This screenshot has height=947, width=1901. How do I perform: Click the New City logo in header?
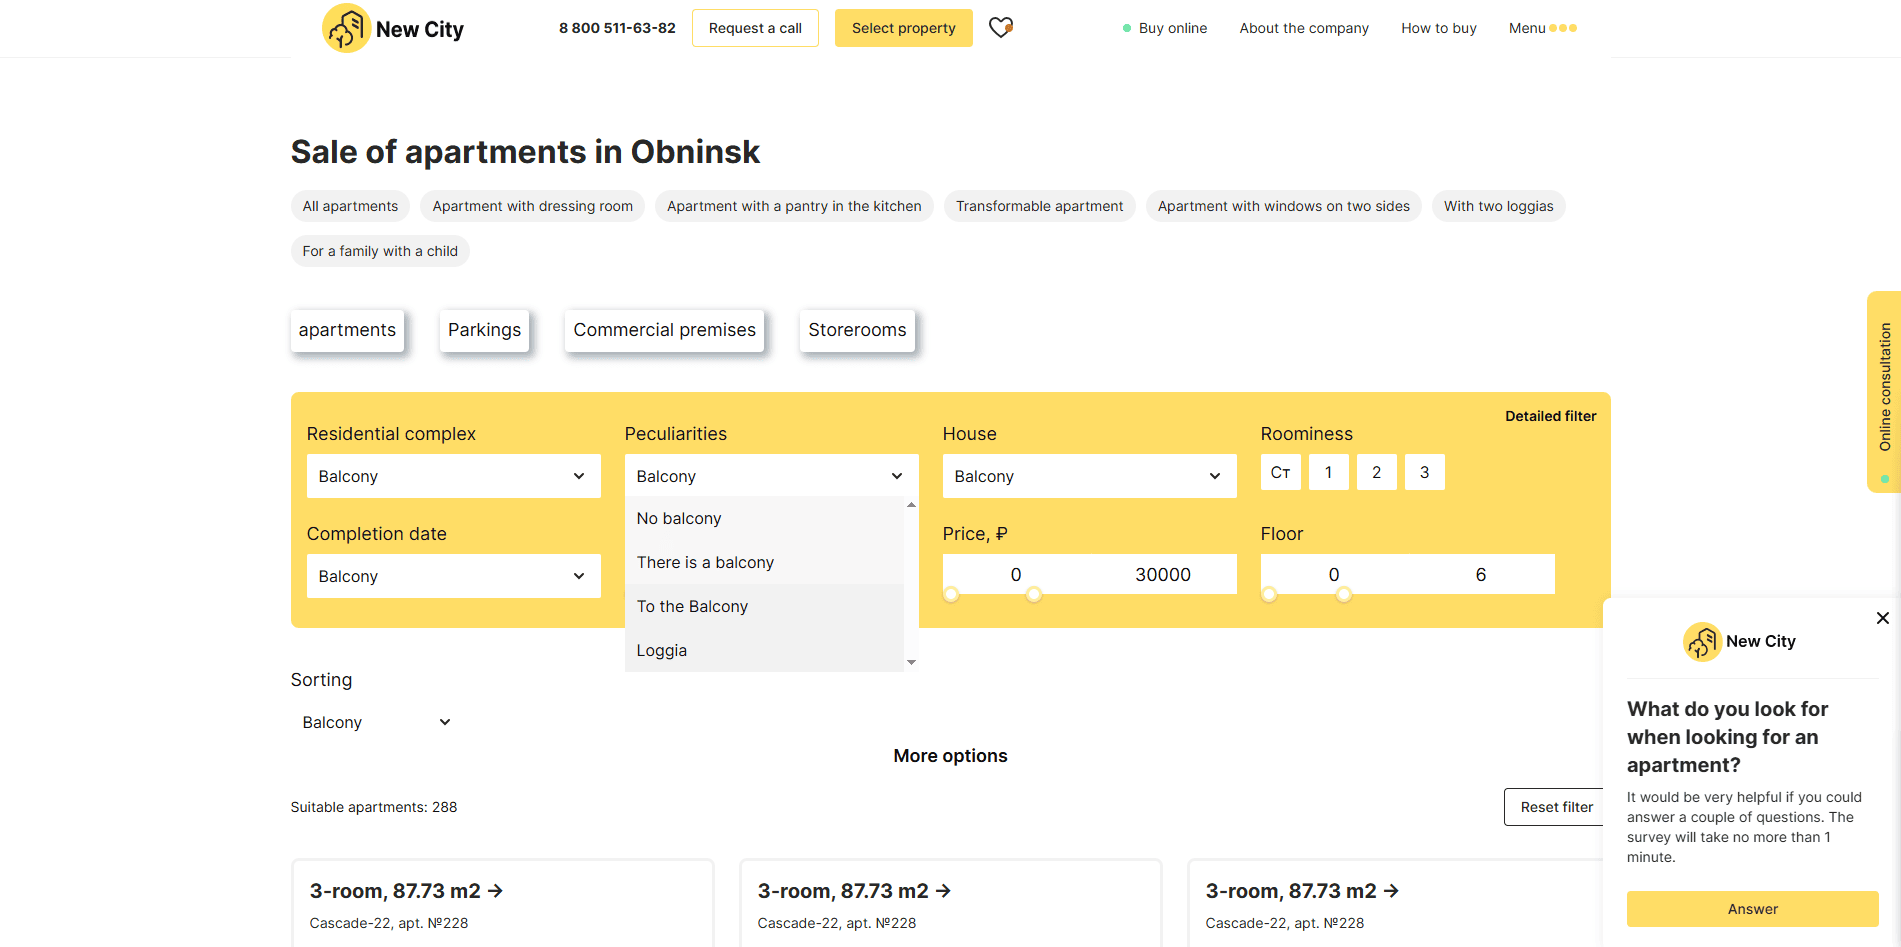pos(393,29)
